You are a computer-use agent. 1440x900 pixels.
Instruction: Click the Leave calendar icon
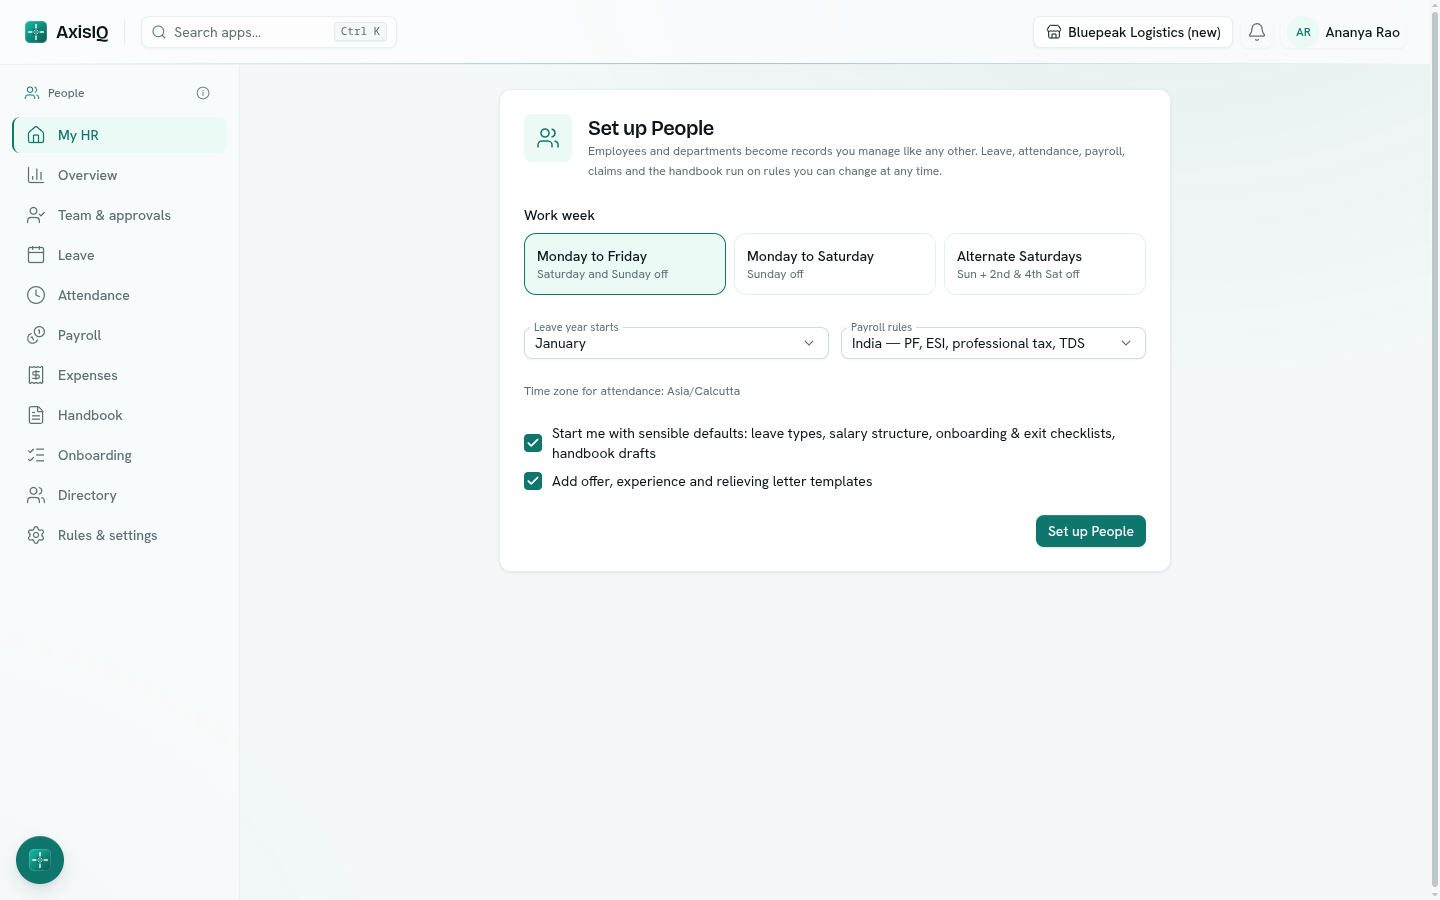point(36,255)
